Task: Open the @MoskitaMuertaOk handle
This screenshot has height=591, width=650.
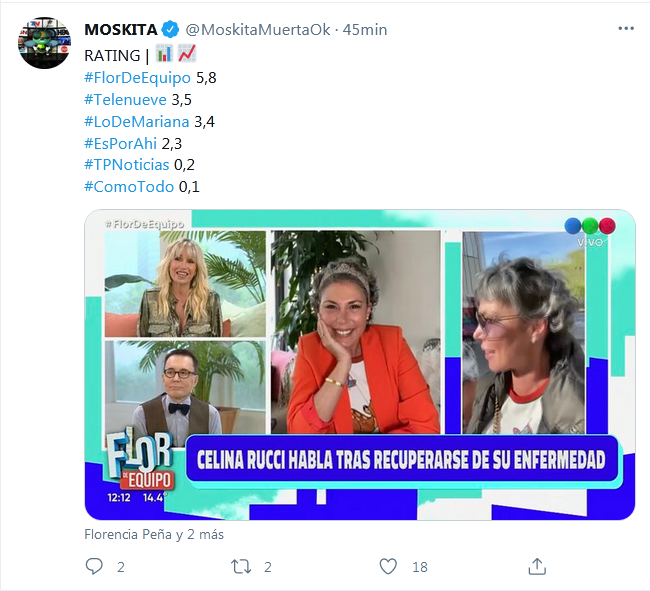Action: pos(258,30)
